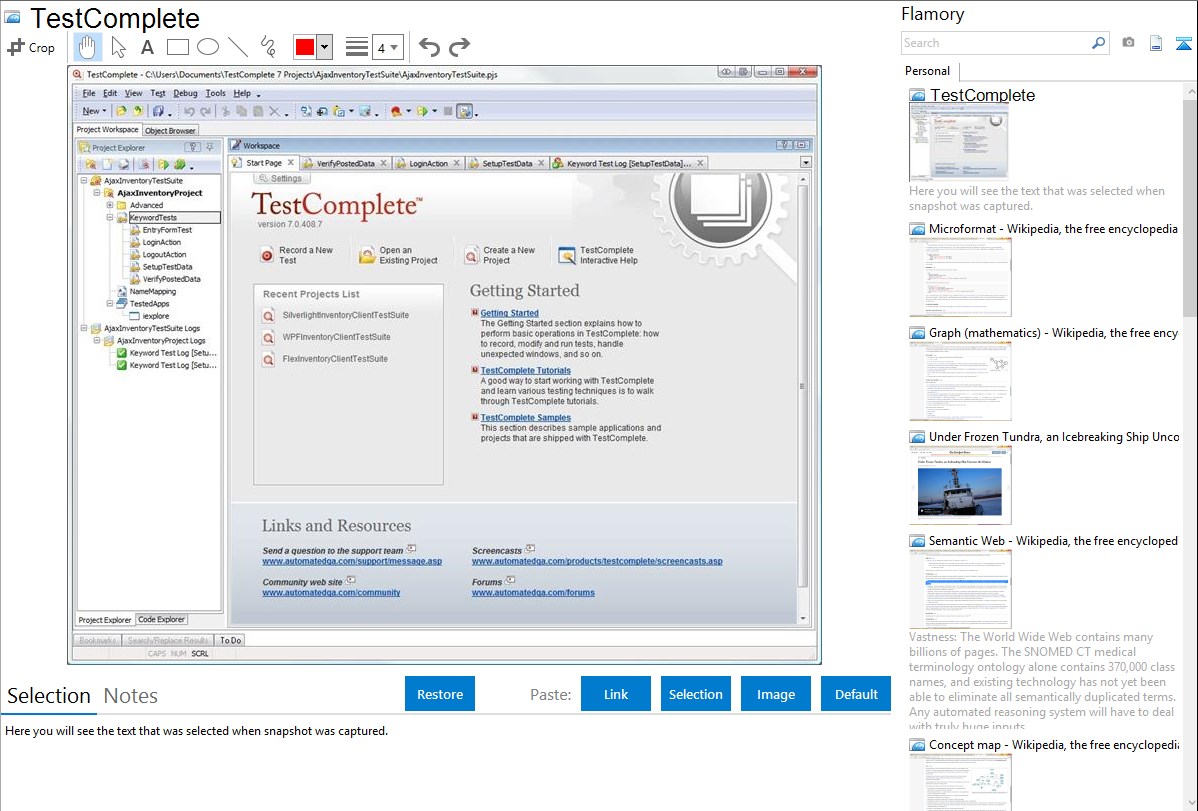The image size is (1198, 811).
Task: Close the Start Page tab
Action: (x=290, y=163)
